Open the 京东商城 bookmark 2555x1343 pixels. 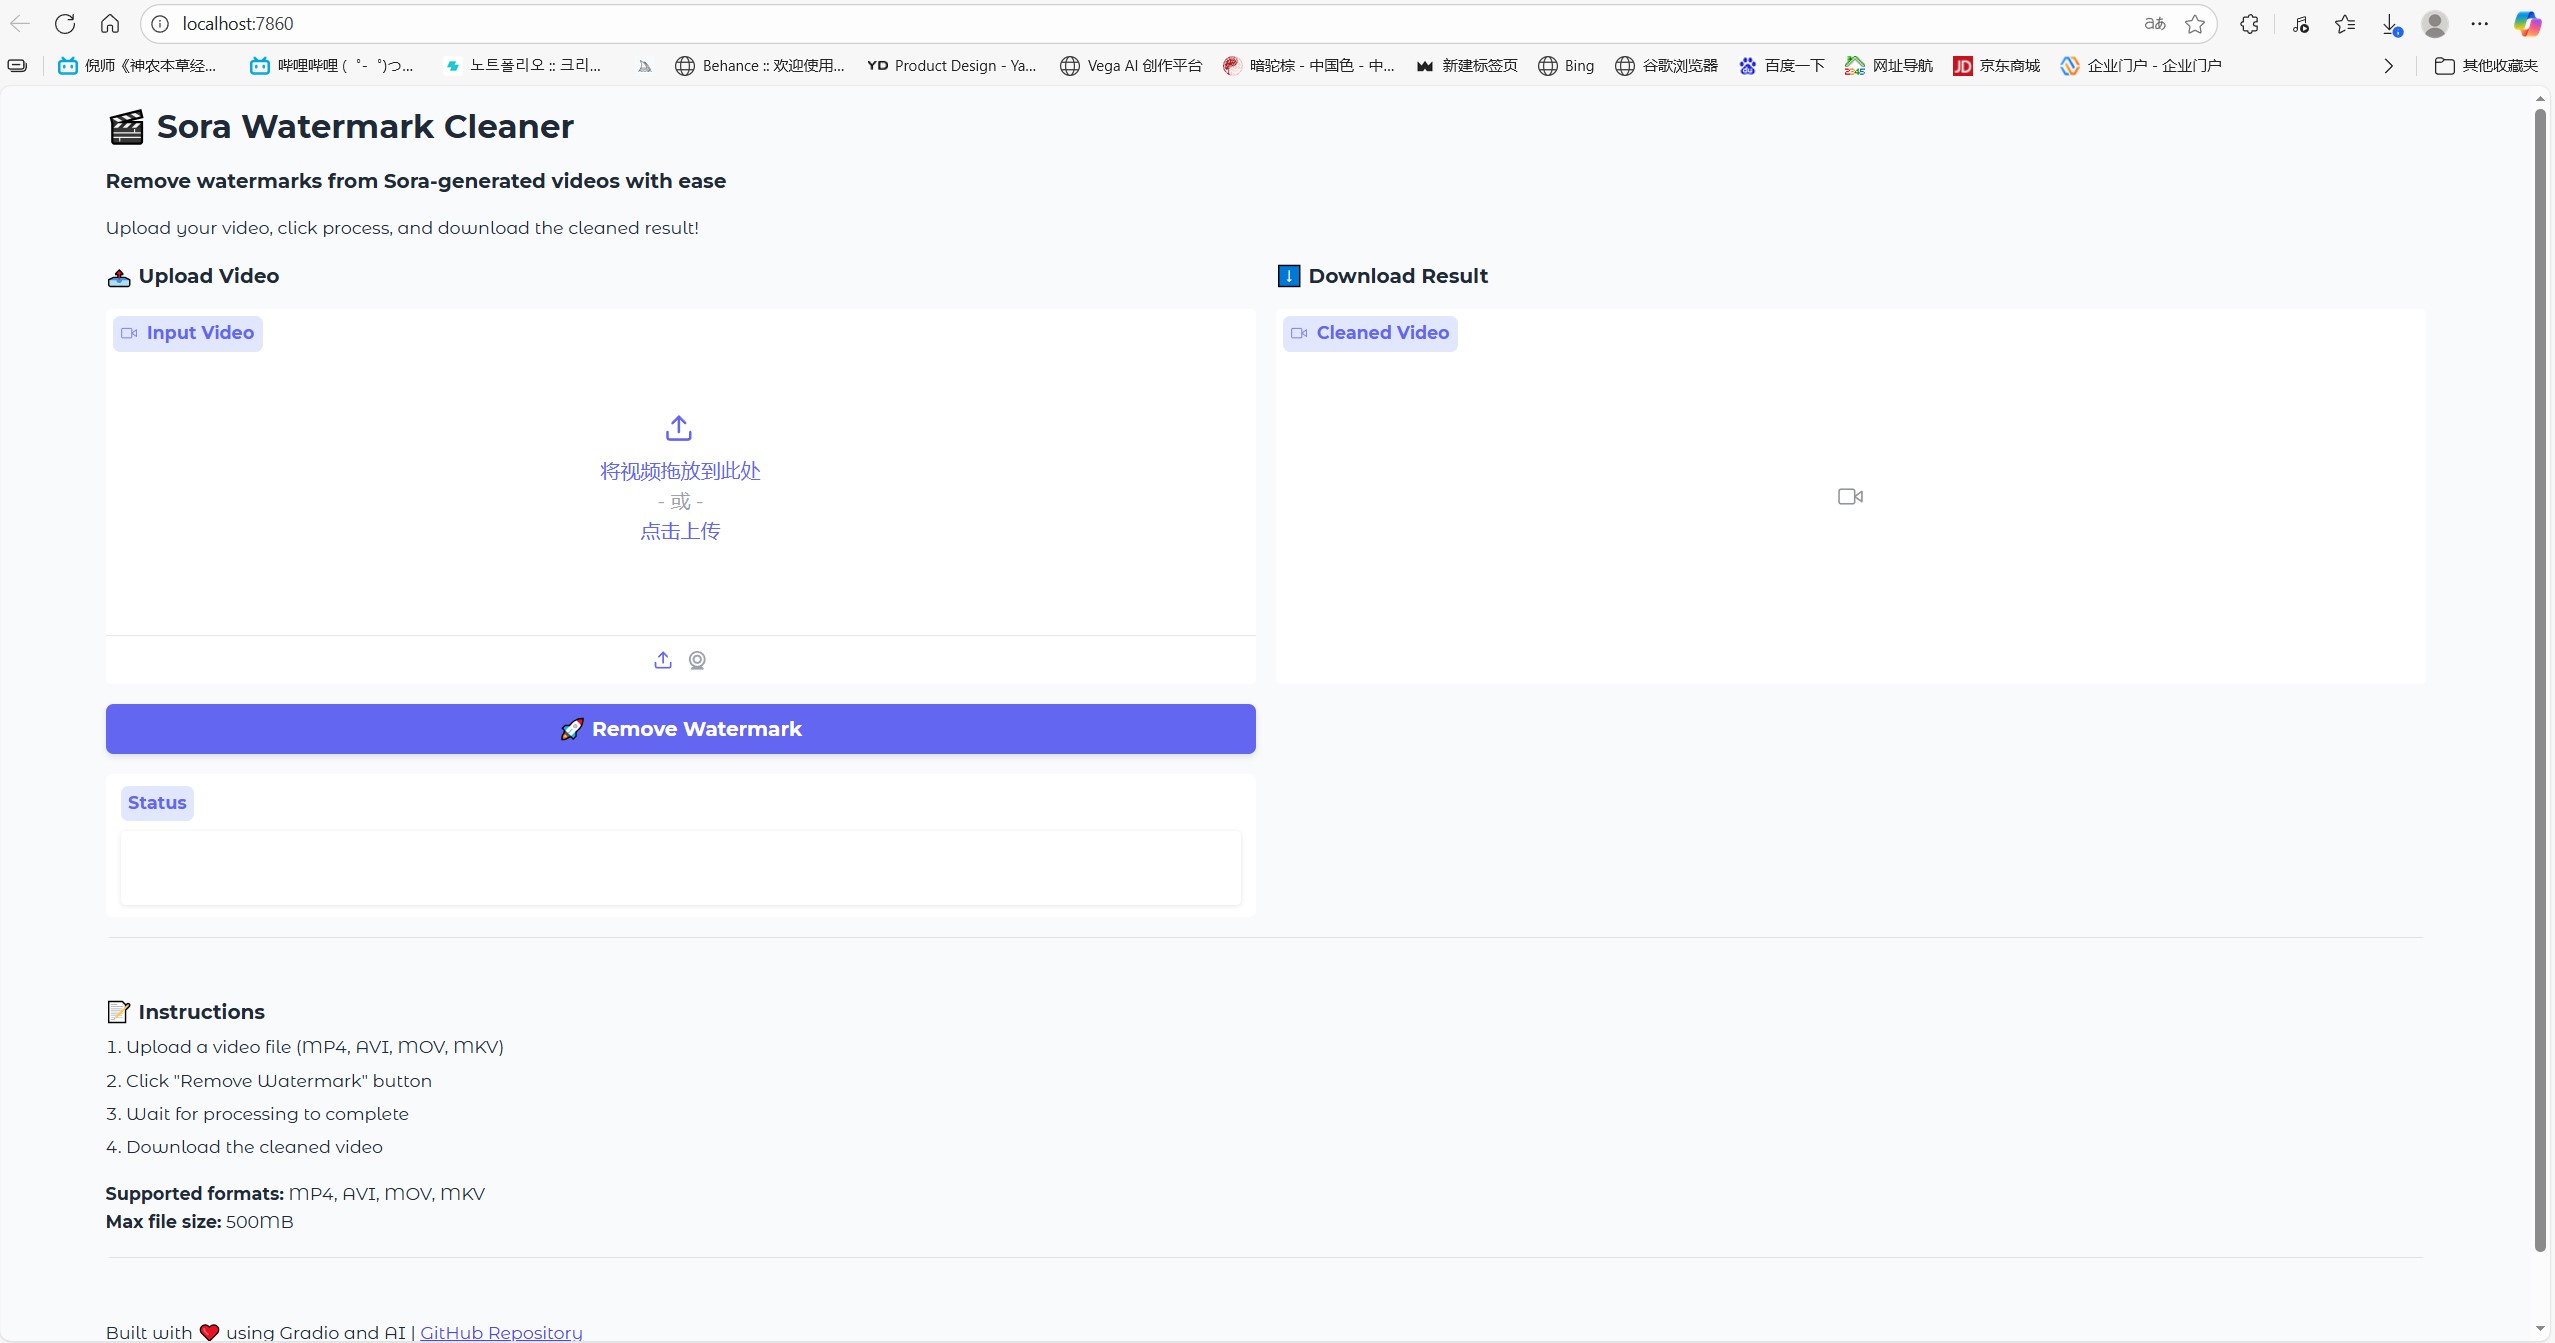point(1996,66)
